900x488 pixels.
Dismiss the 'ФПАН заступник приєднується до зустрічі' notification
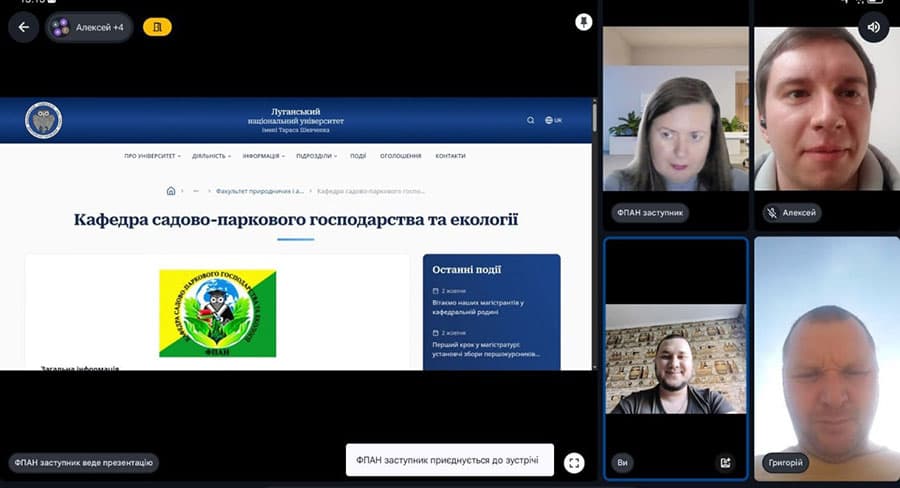point(449,460)
